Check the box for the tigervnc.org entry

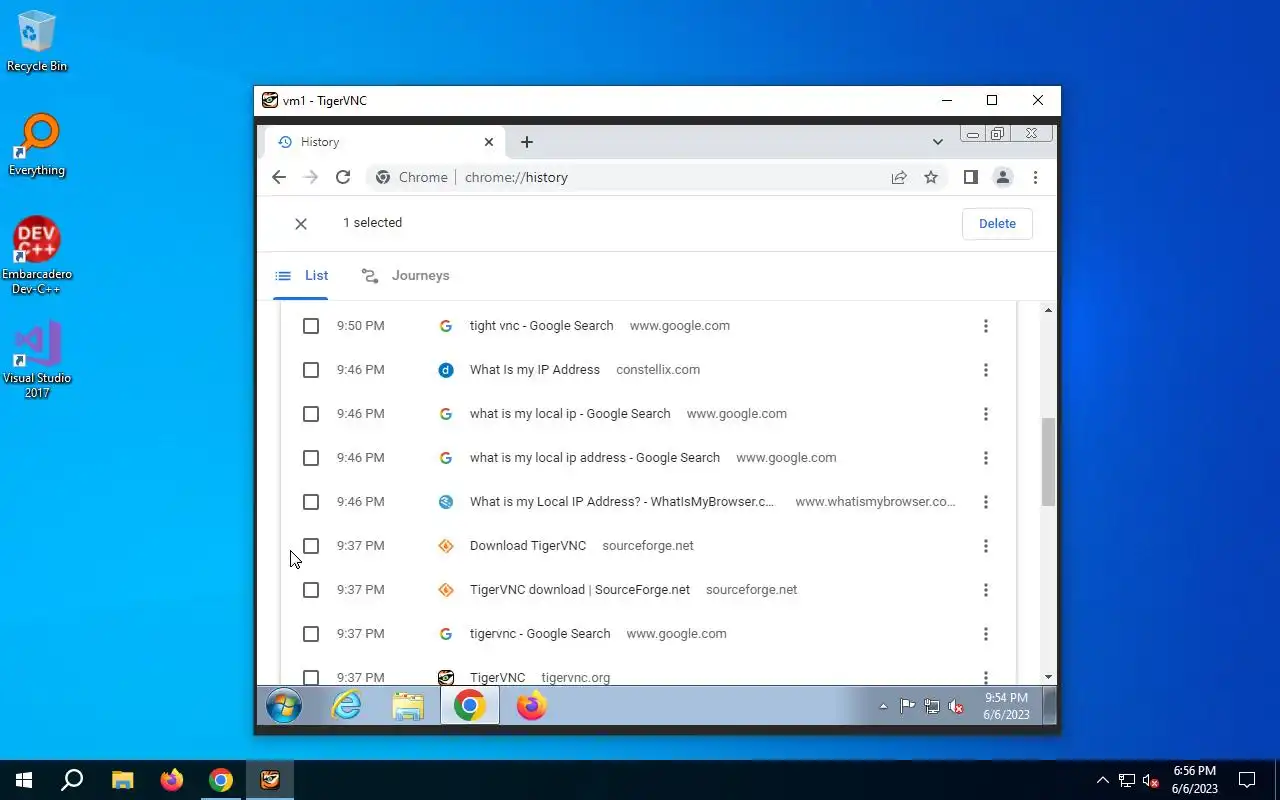pos(311,677)
